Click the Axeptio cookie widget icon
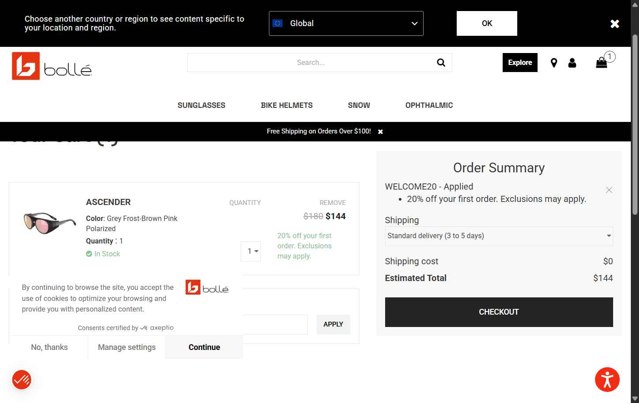Viewport: 639px width, 403px height. point(22,380)
